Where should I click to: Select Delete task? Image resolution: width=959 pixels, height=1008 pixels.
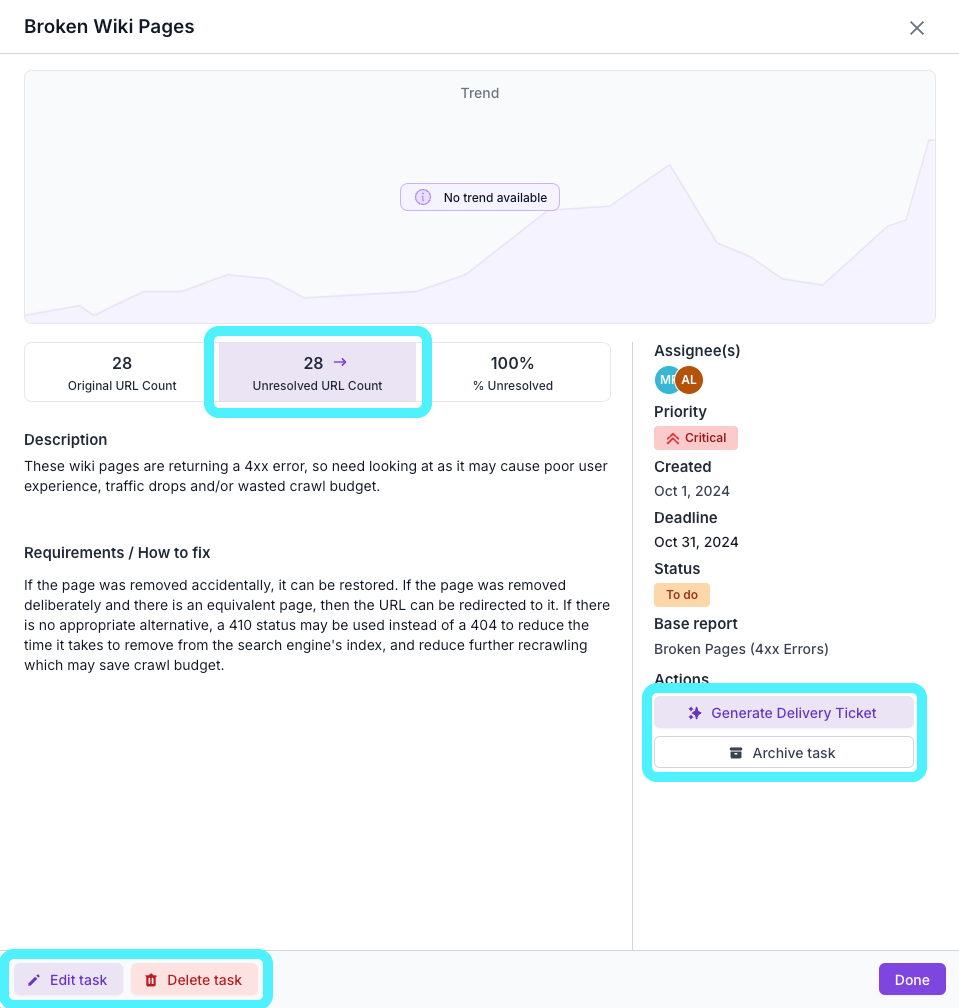pos(194,980)
